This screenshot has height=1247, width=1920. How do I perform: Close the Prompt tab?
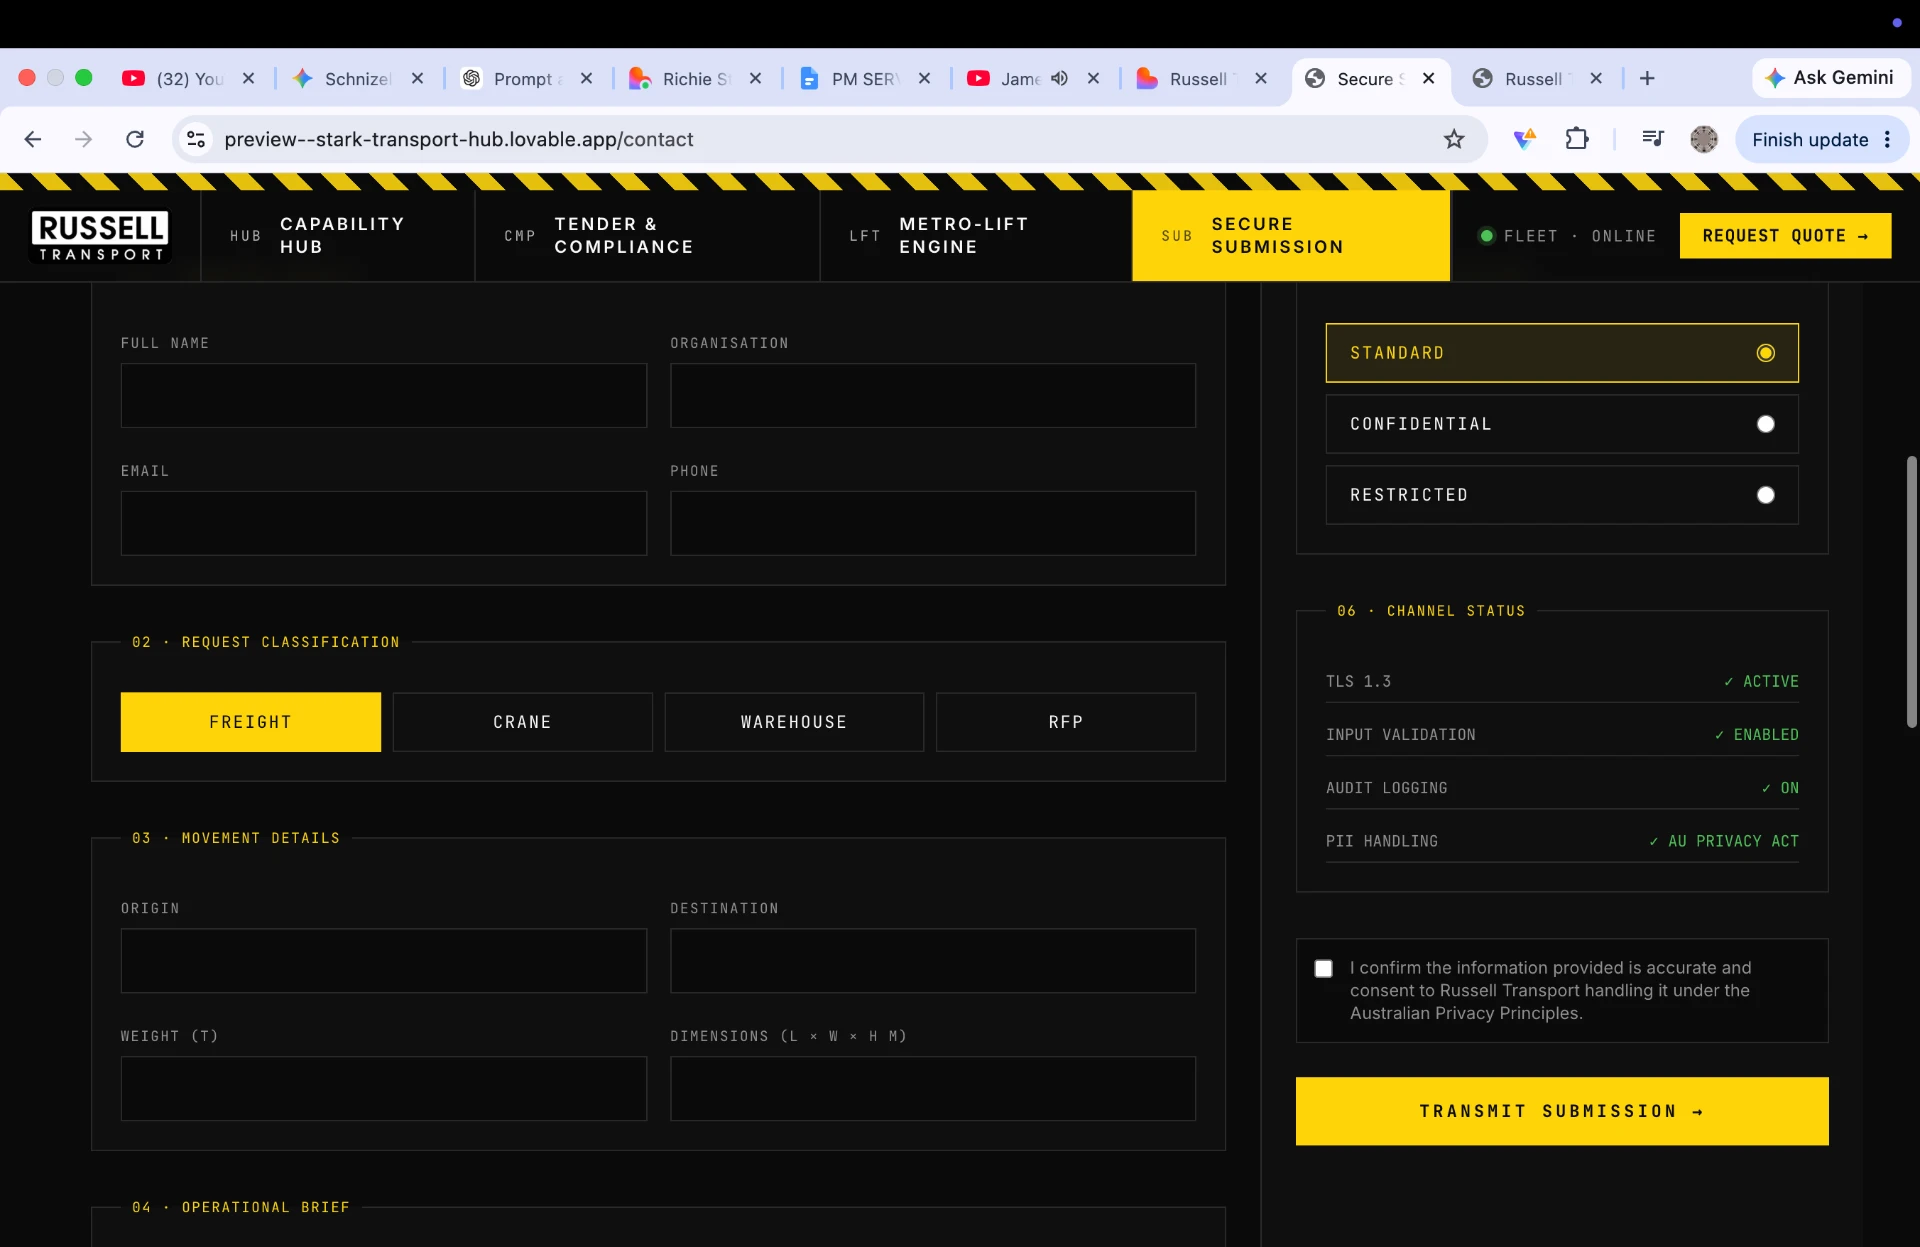pyautogui.click(x=586, y=78)
